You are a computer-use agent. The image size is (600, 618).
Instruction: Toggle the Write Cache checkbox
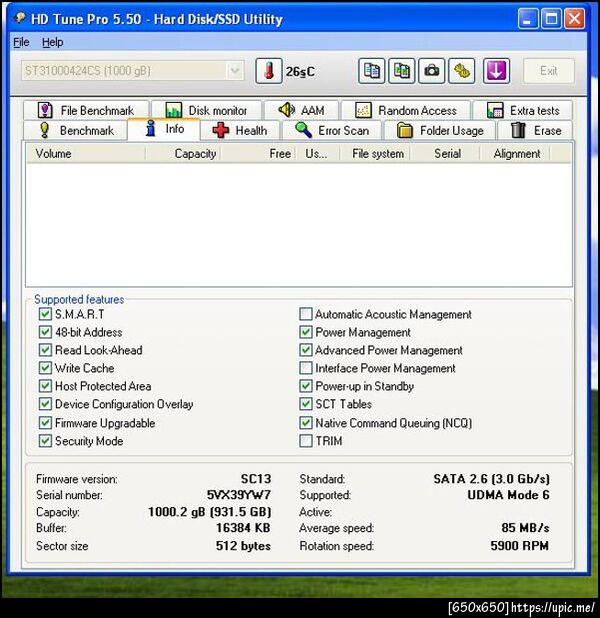click(x=45, y=368)
